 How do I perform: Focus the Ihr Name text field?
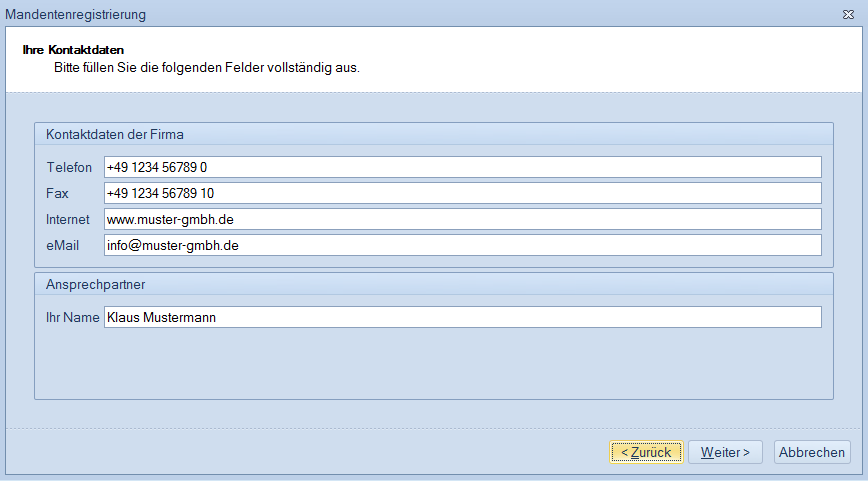462,317
